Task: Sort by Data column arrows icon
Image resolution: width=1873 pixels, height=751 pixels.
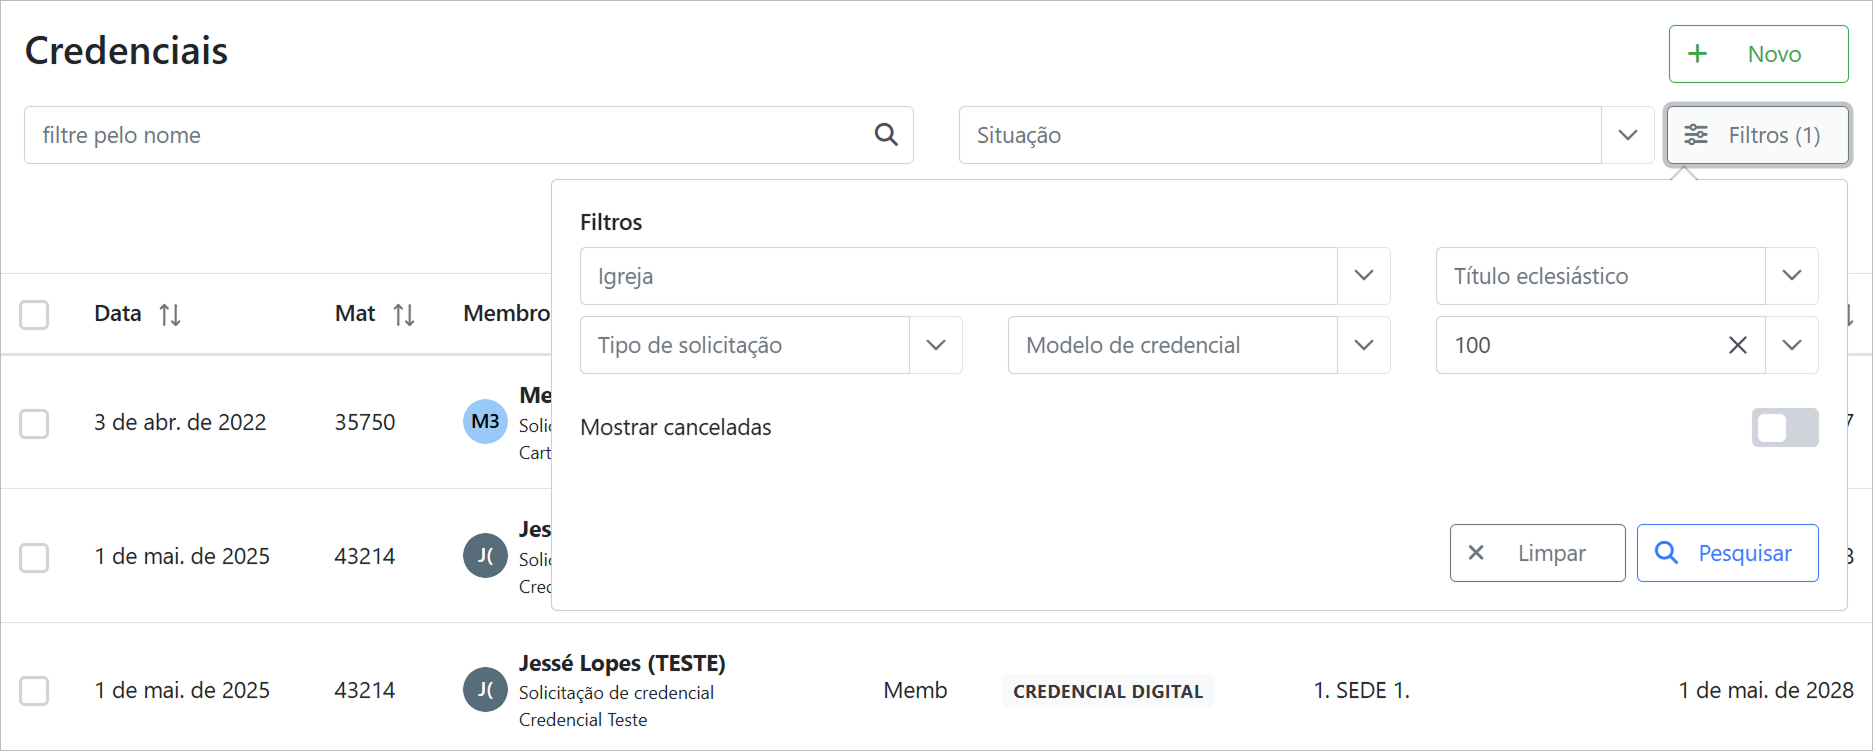Action: point(170,315)
